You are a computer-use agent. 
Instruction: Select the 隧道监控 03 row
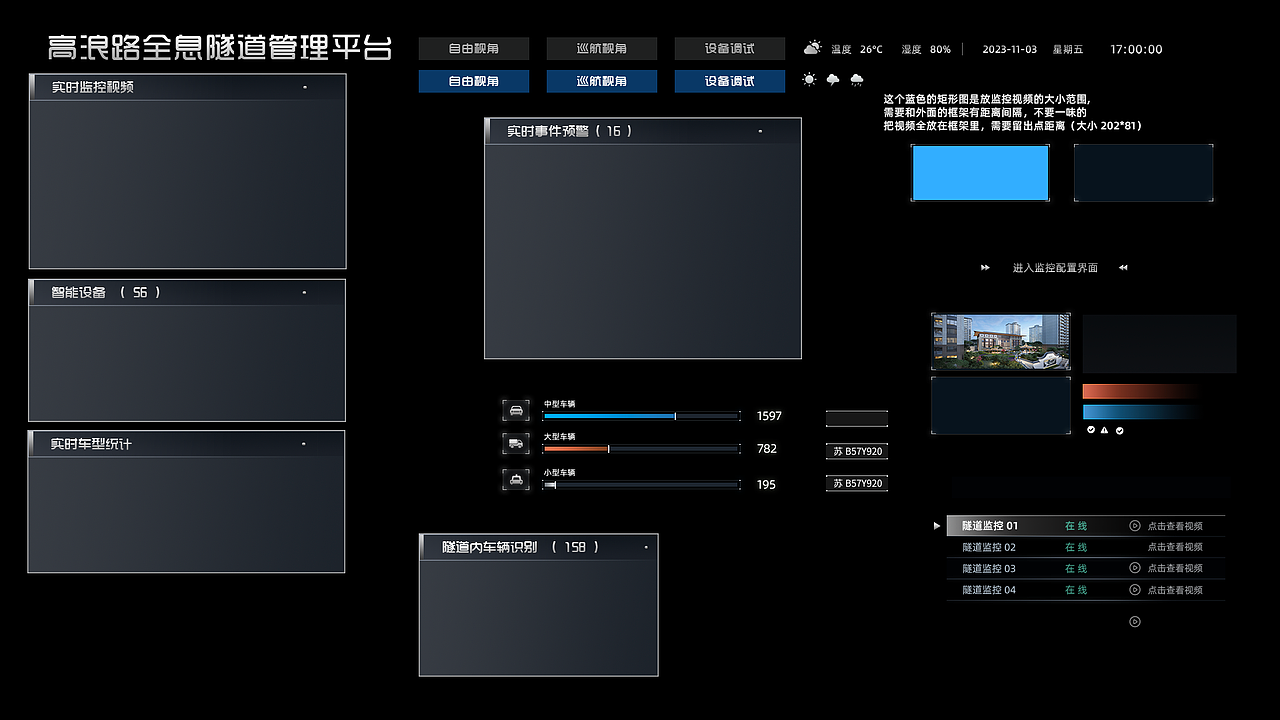[x=1086, y=568]
